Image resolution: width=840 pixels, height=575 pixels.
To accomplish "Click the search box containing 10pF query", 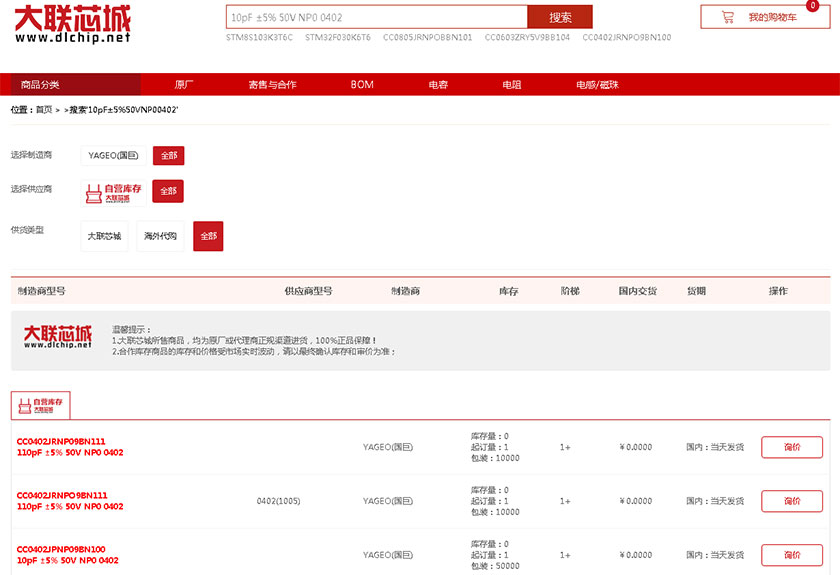I will (376, 17).
